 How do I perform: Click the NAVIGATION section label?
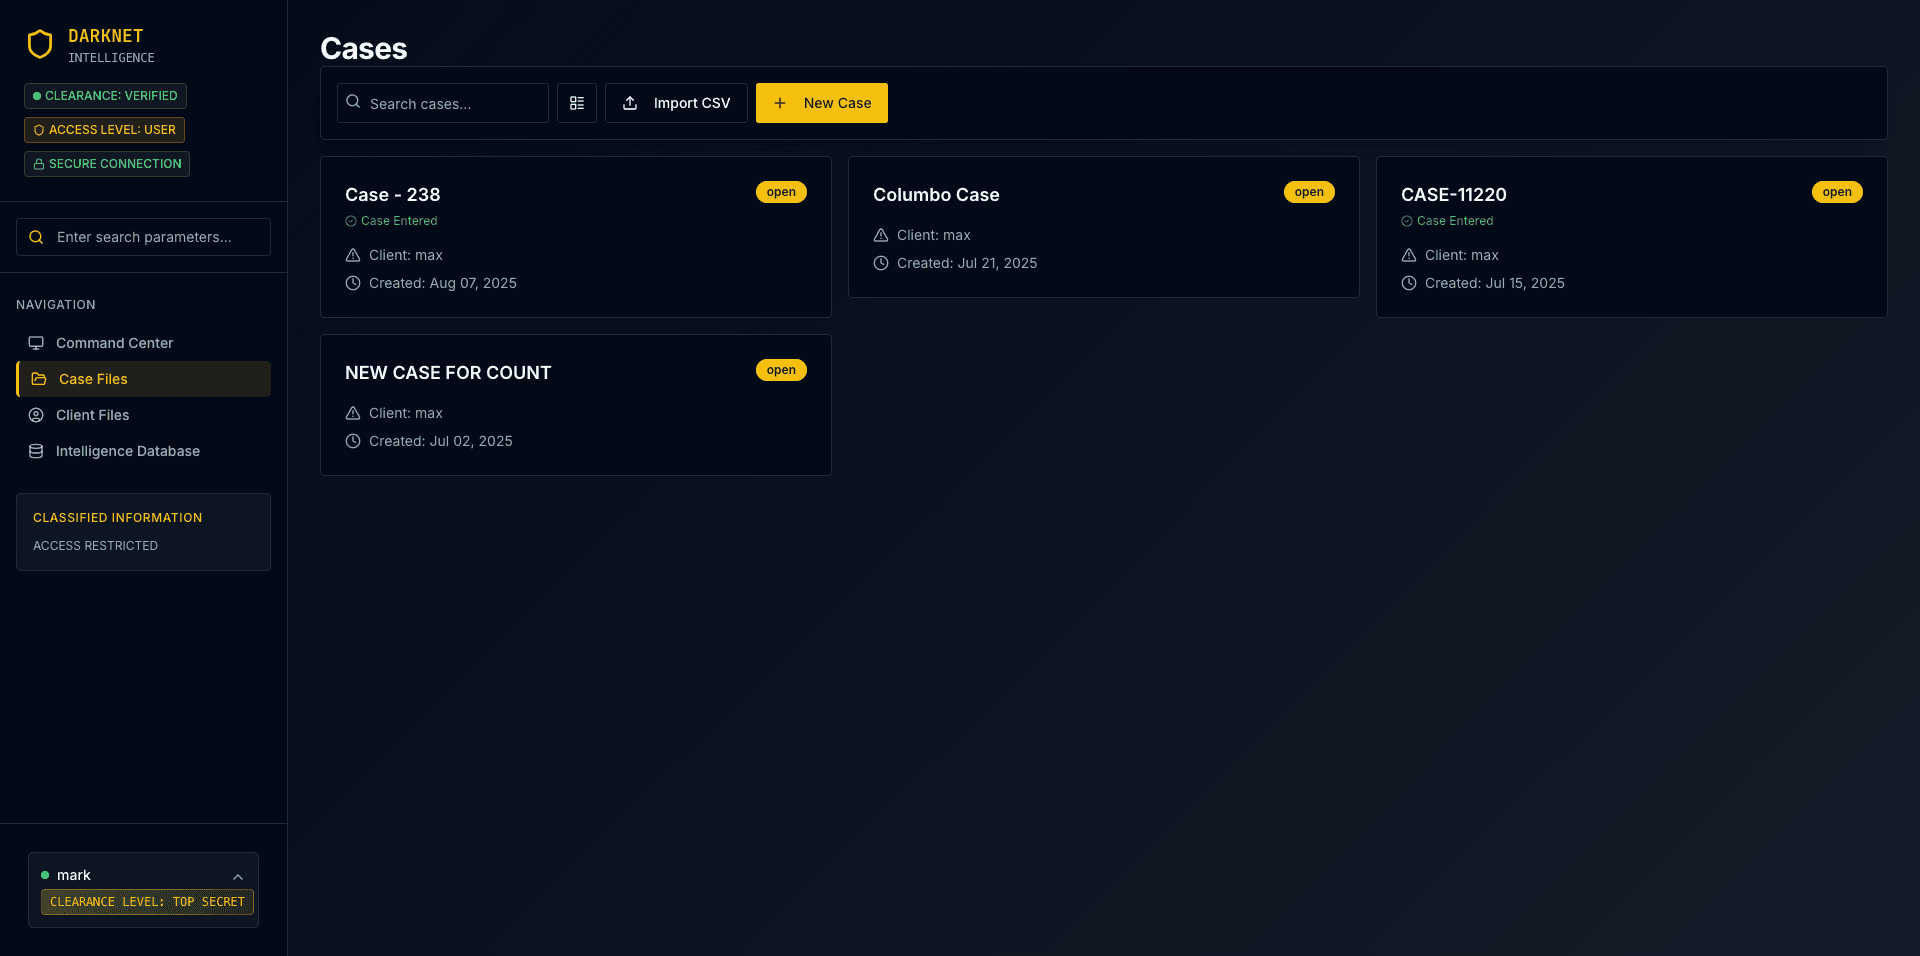coord(56,305)
